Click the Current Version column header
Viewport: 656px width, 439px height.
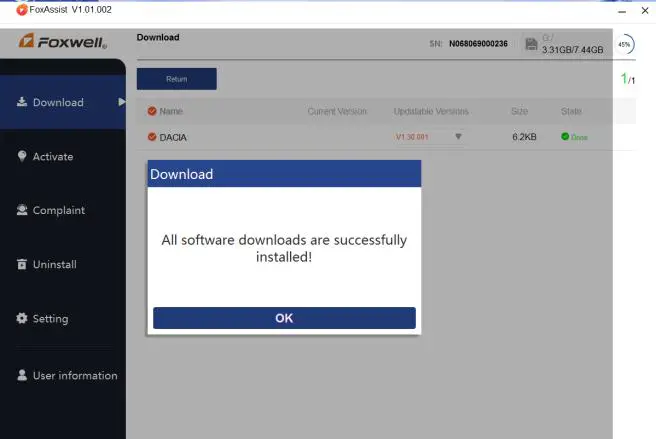[337, 111]
